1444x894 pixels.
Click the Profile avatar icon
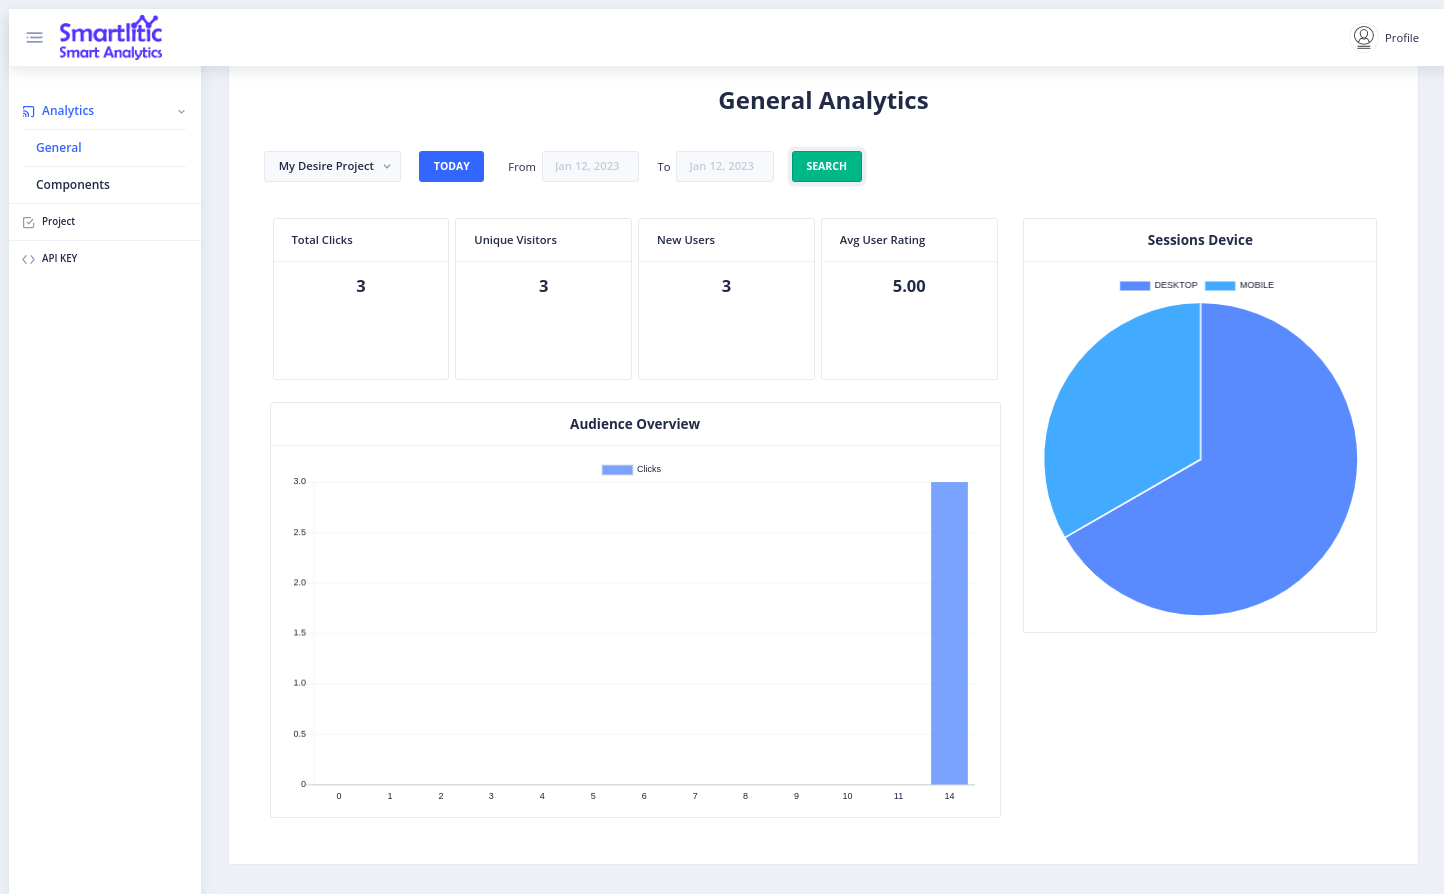1363,38
